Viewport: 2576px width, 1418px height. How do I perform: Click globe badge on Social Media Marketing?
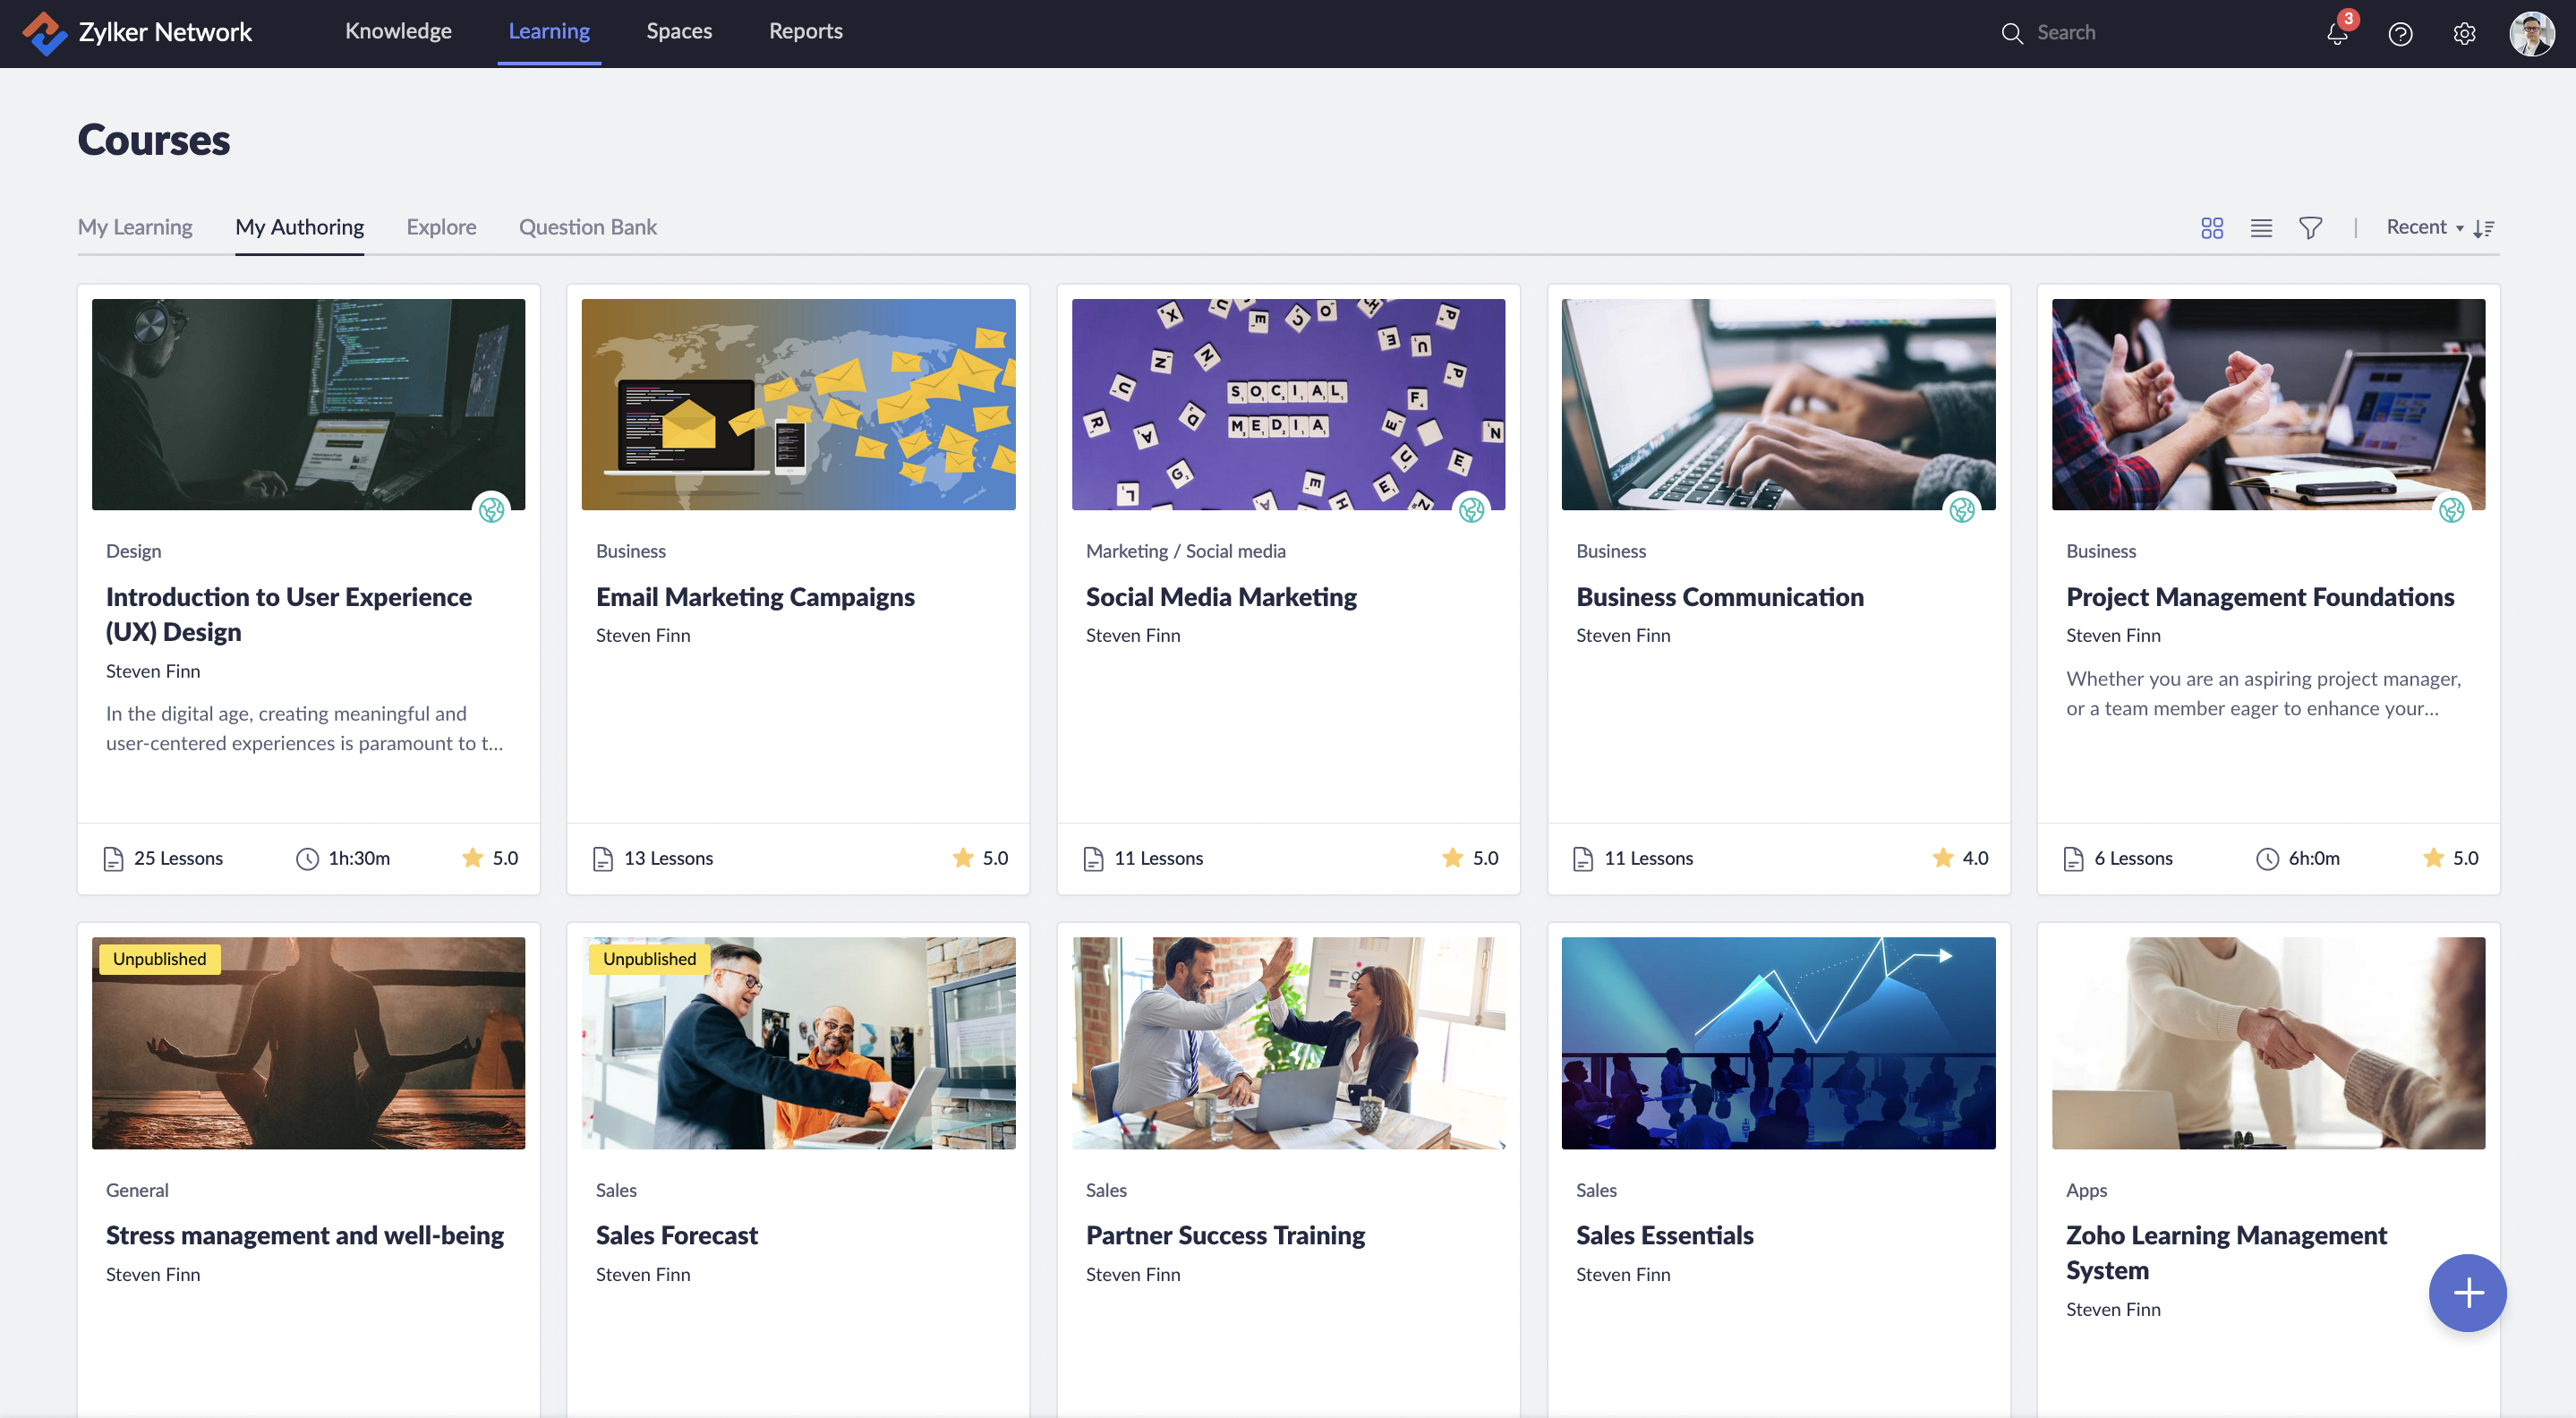pos(1471,510)
